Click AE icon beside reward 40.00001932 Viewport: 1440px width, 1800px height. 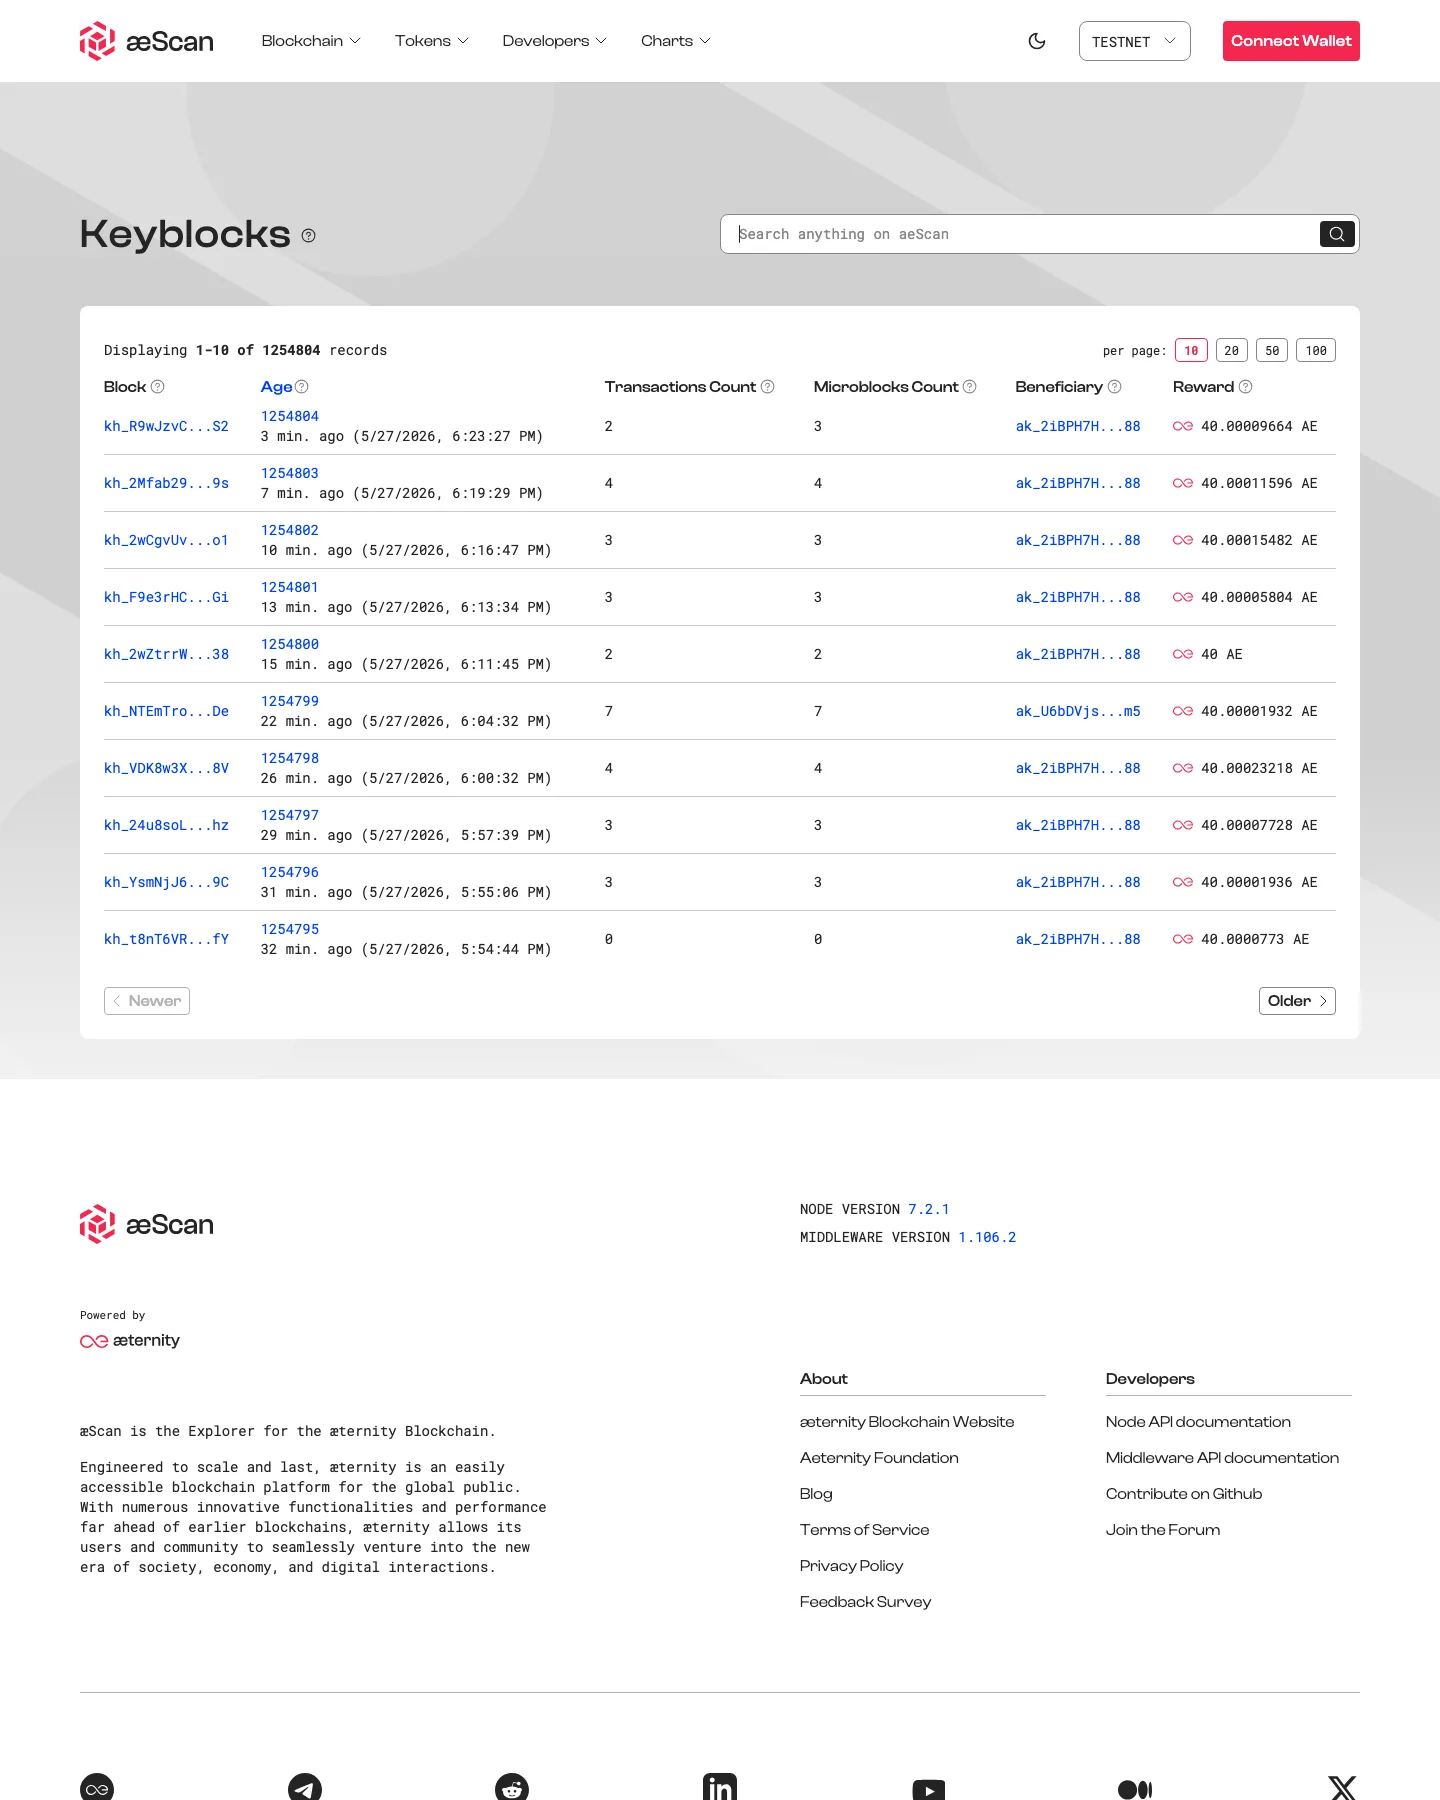point(1183,711)
